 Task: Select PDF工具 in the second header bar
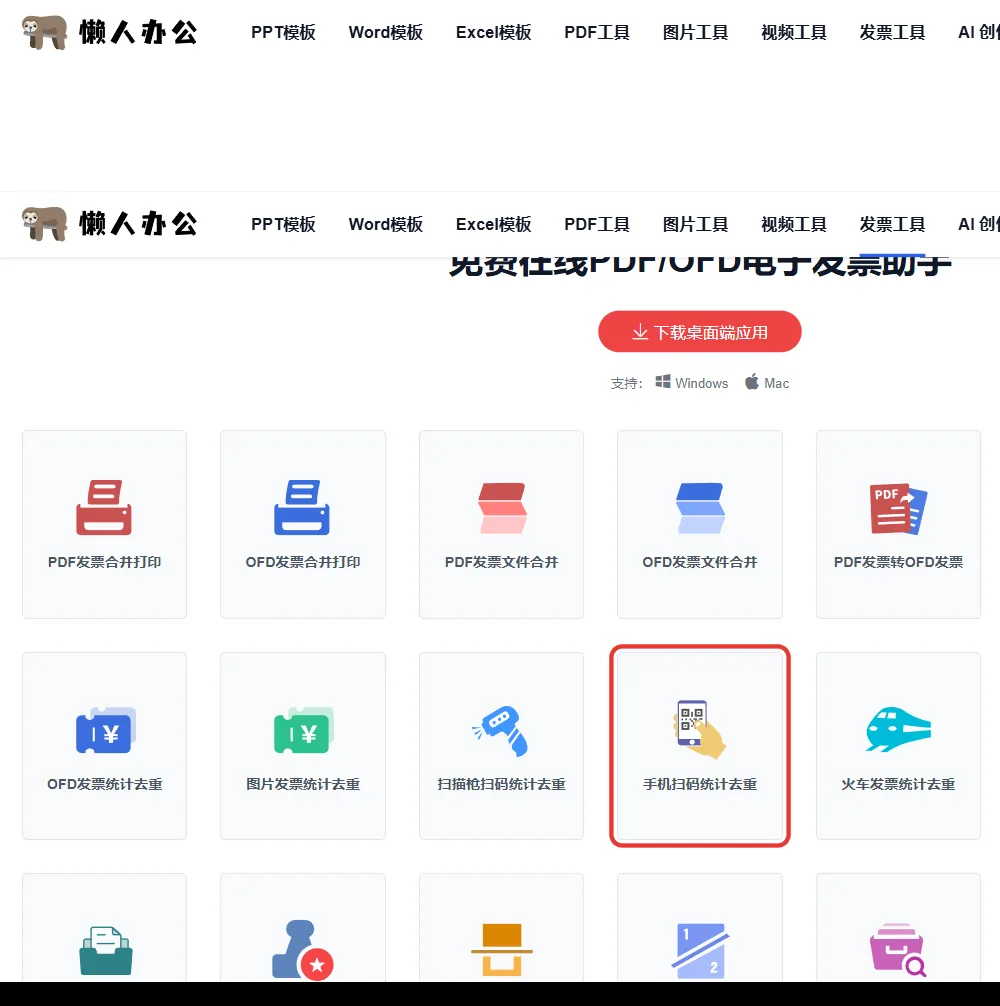point(597,224)
